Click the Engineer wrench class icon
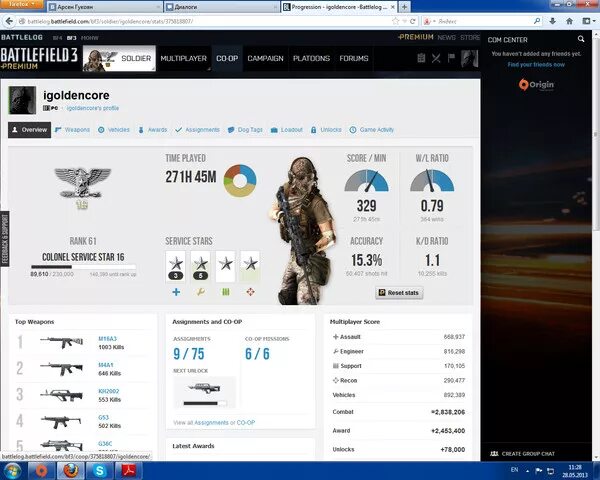The image size is (600, 480). (x=201, y=292)
